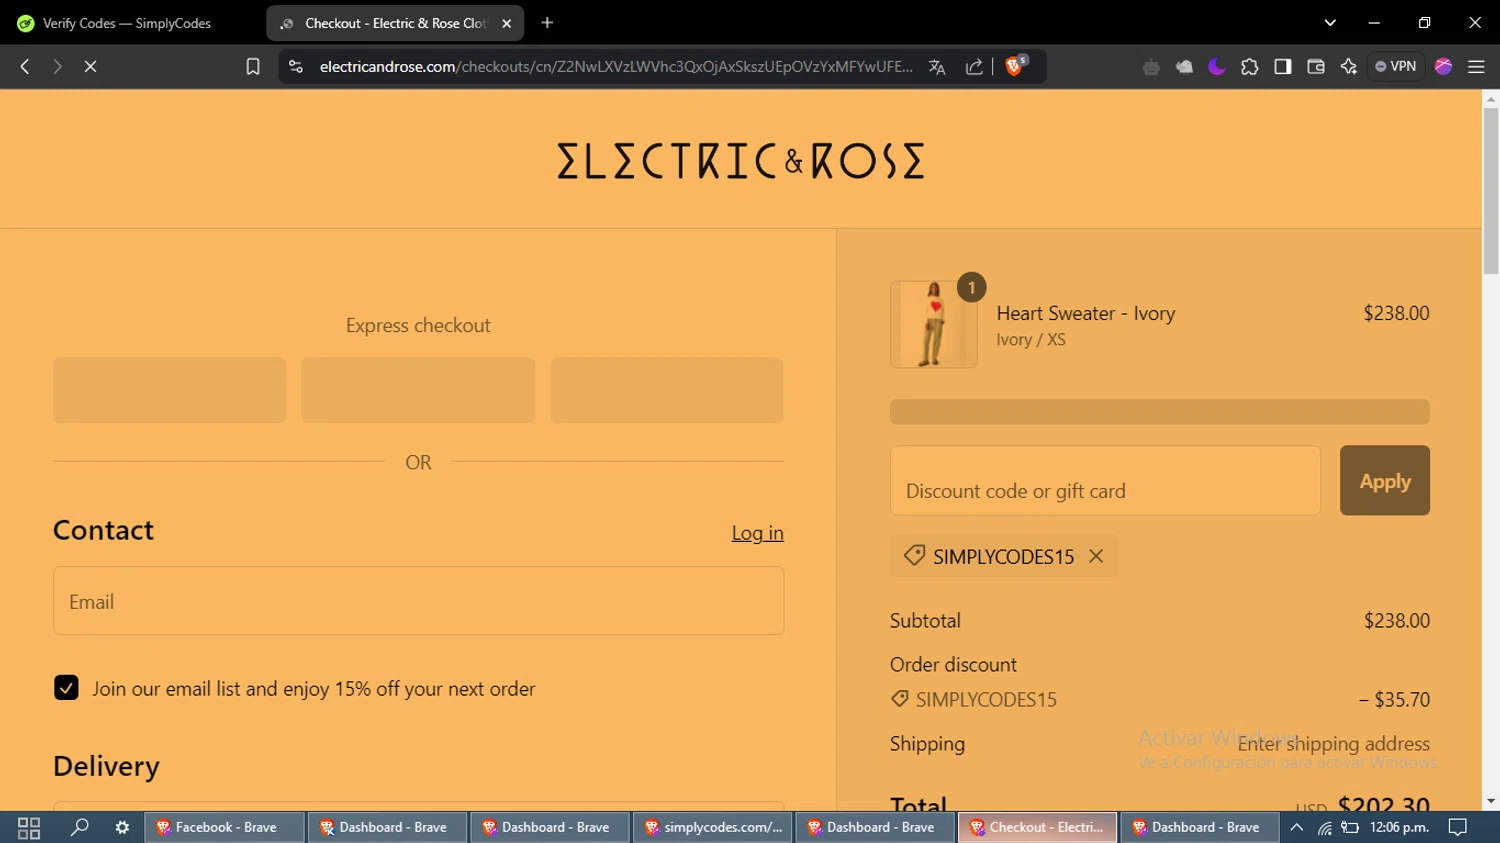Open the profile avatar icon
1500x843 pixels.
pyautogui.click(x=1443, y=66)
